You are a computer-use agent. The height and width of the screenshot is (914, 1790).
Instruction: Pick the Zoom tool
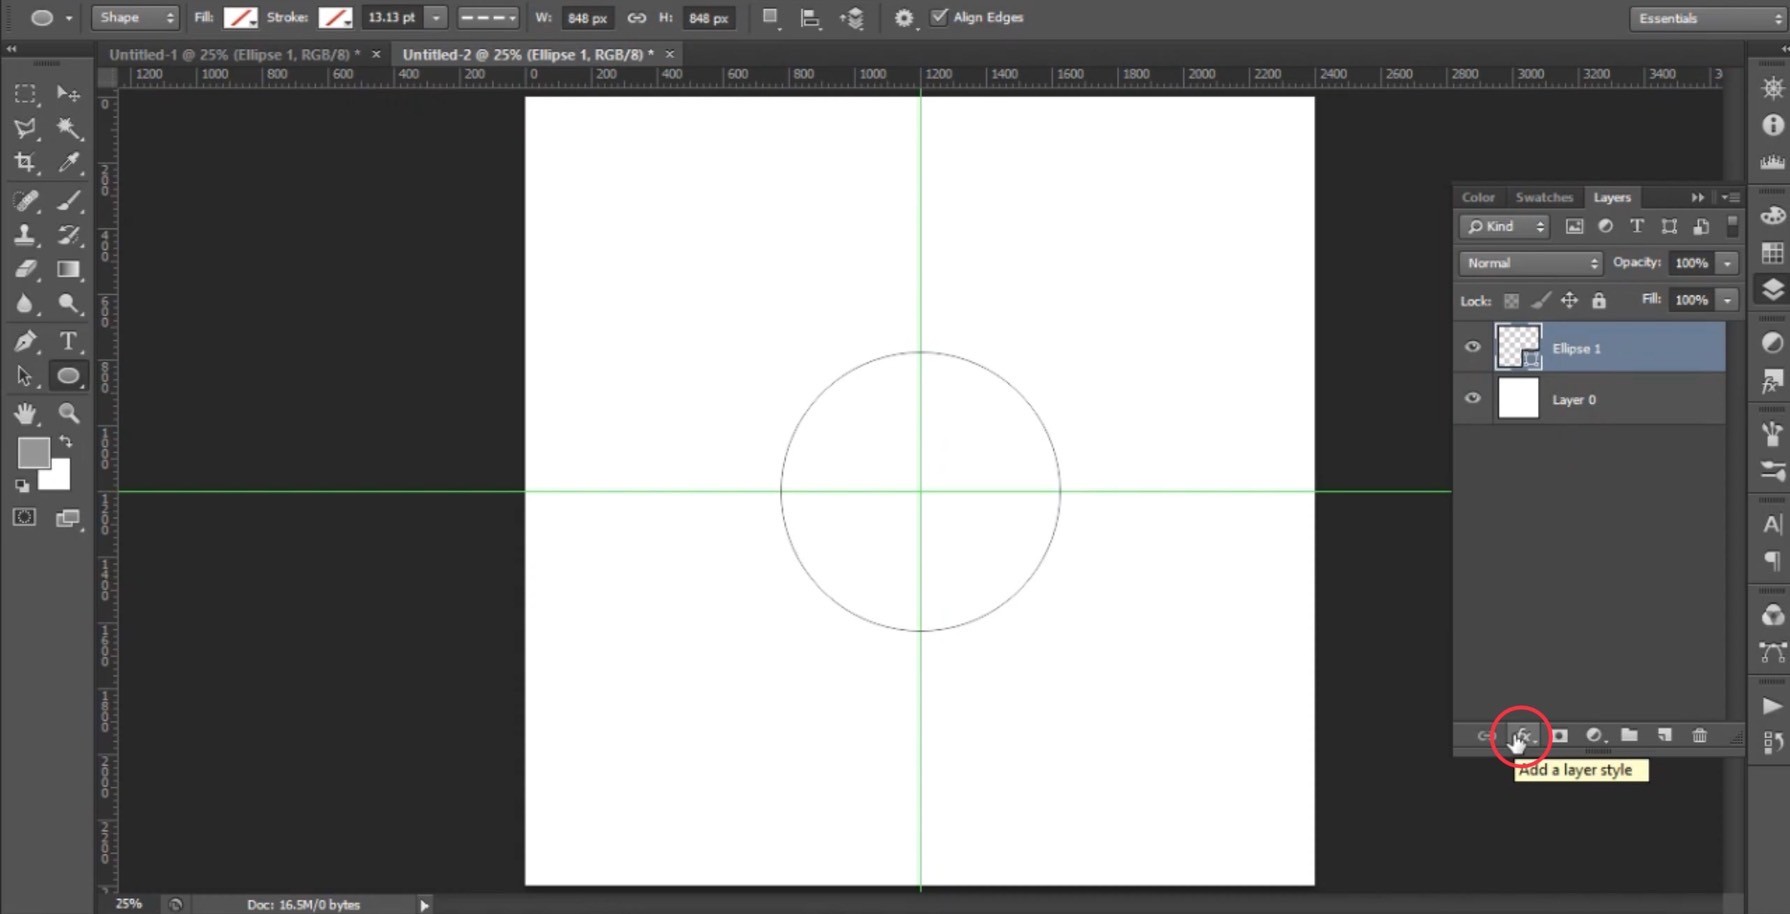coord(68,413)
